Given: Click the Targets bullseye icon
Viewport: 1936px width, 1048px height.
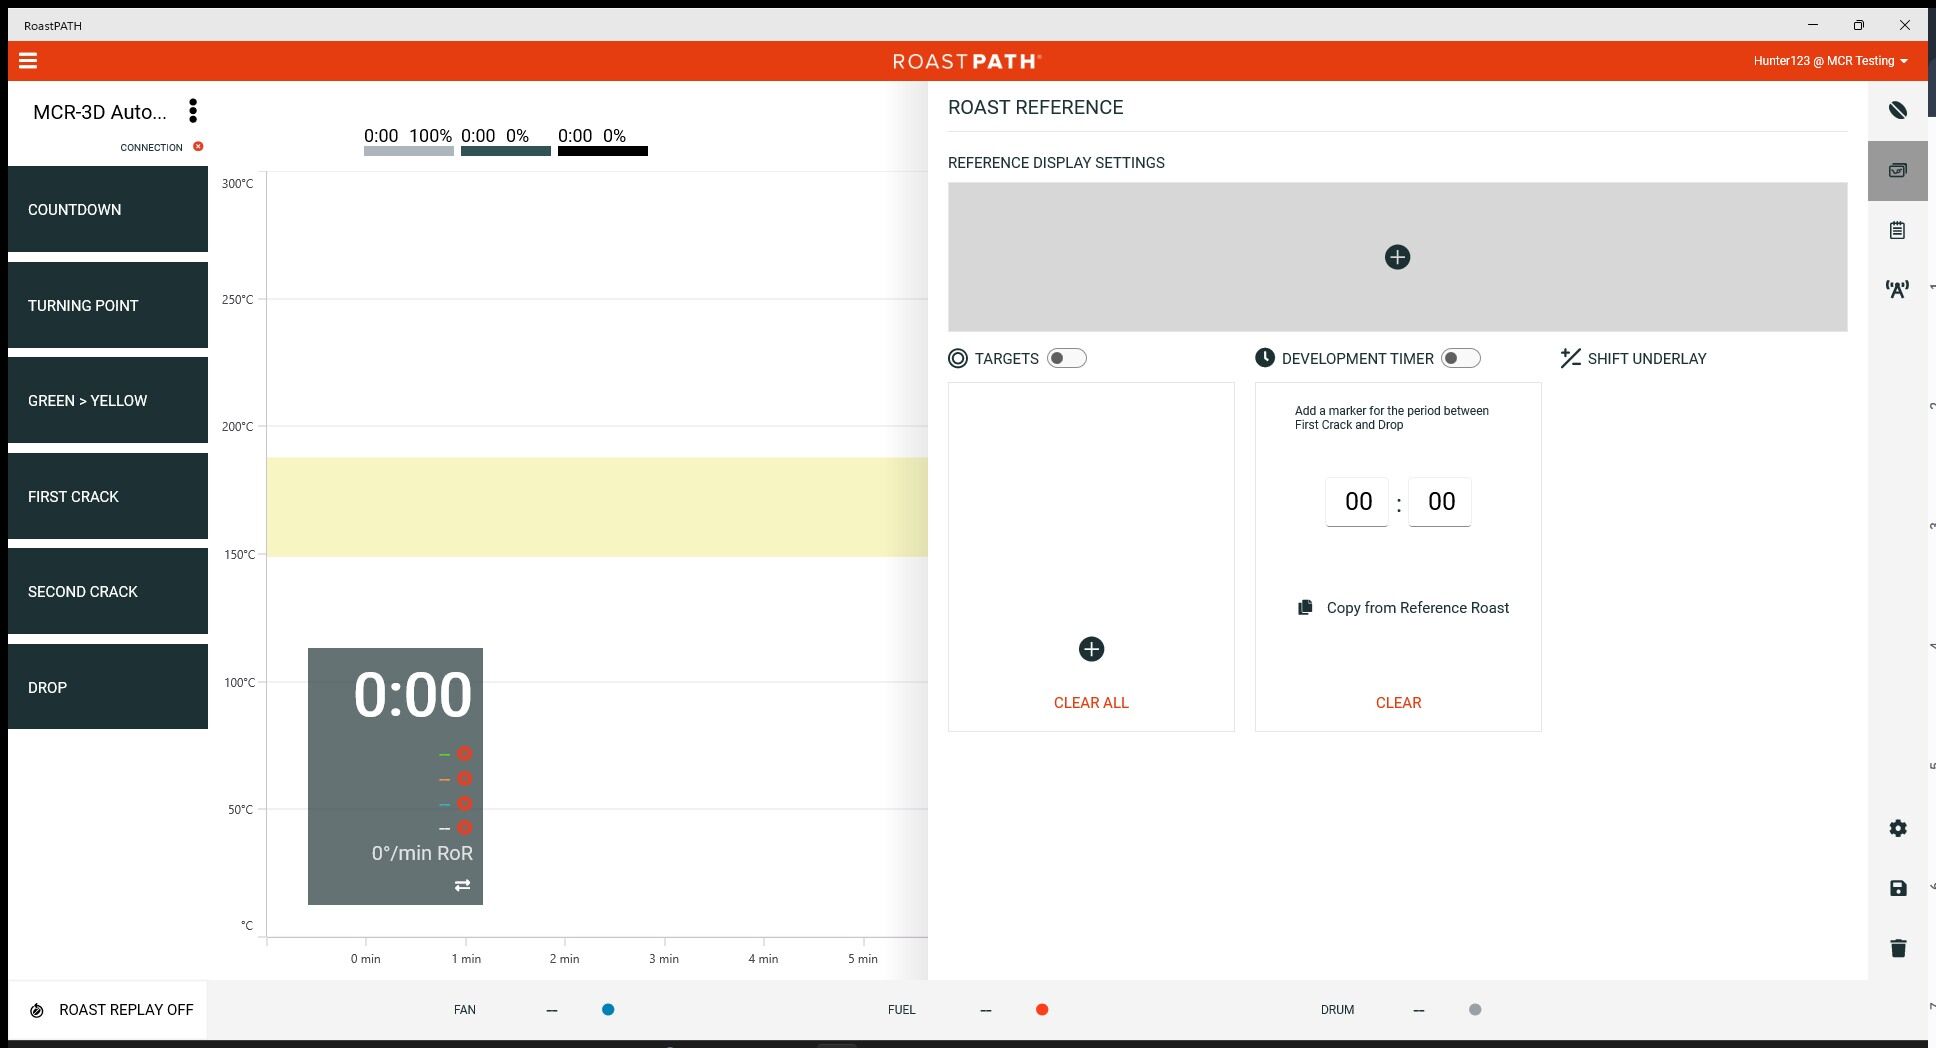Looking at the screenshot, I should pos(958,358).
